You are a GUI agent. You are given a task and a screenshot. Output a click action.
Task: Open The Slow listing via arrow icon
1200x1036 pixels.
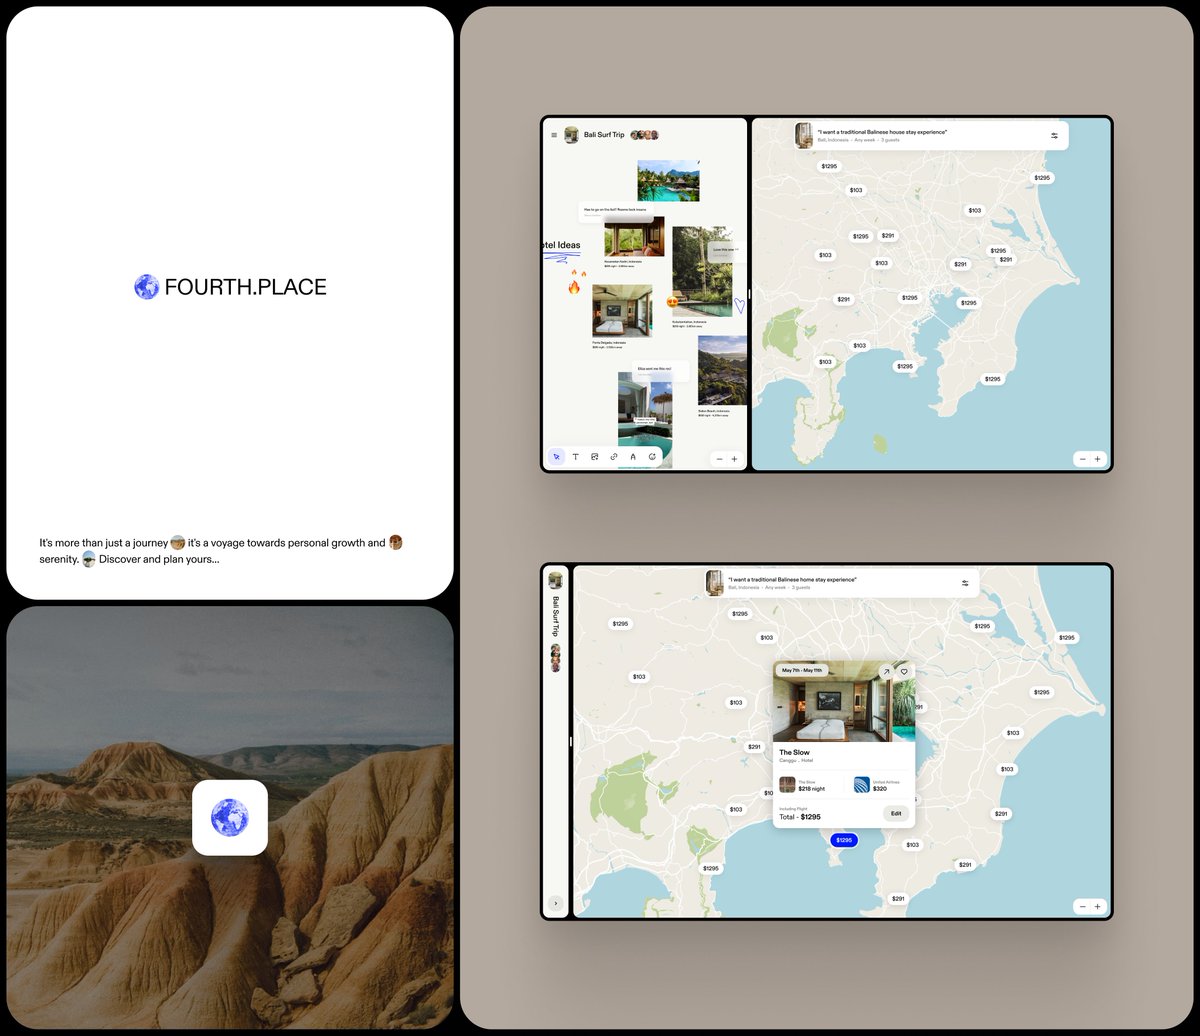click(885, 671)
